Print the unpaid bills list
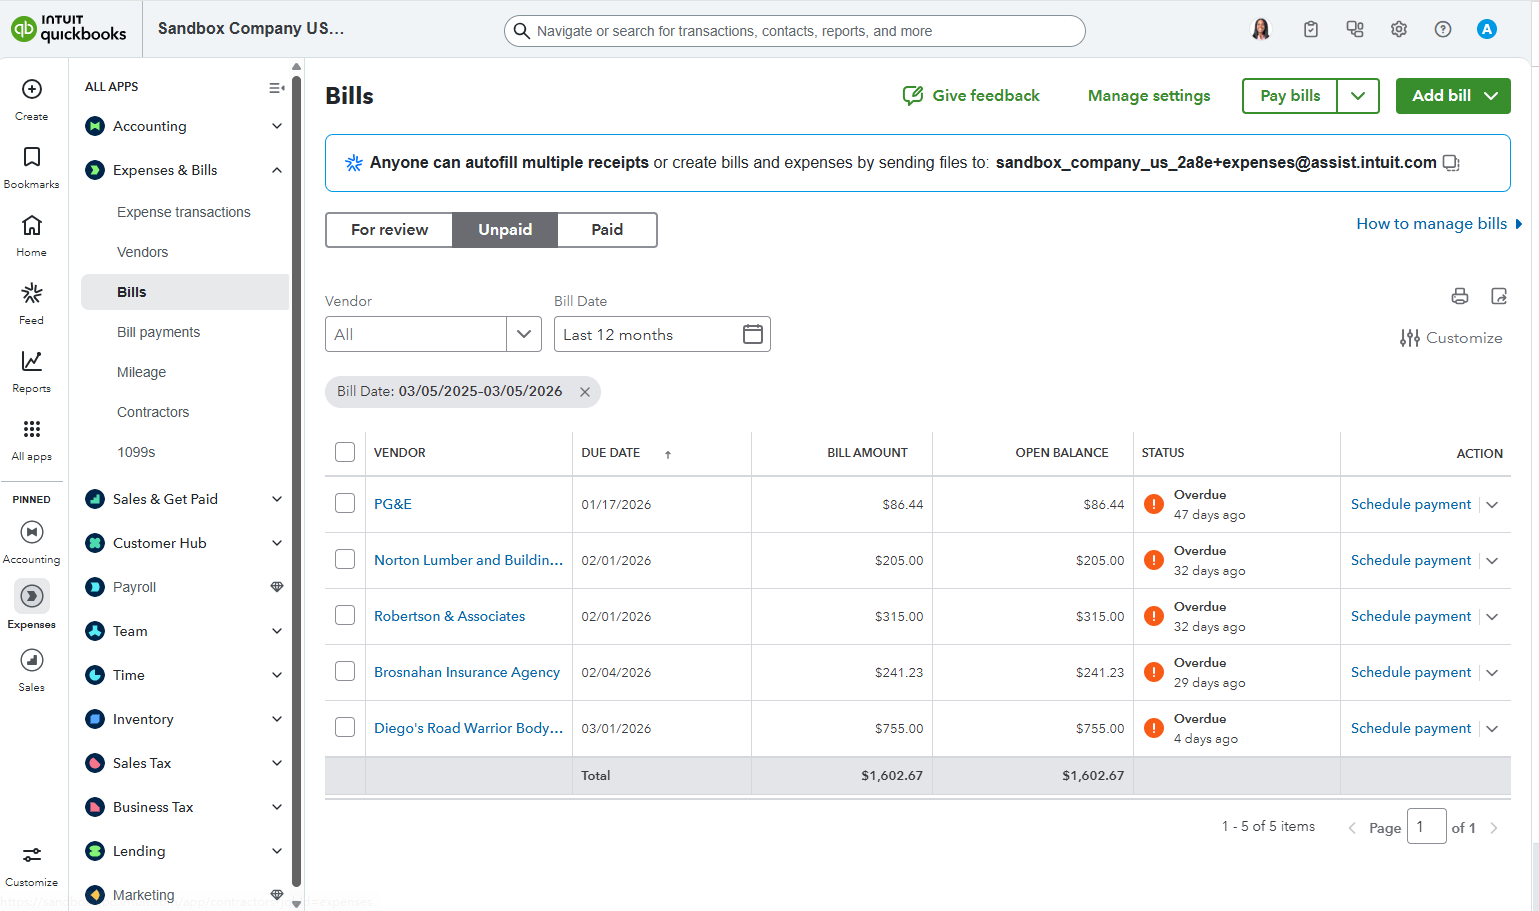The width and height of the screenshot is (1539, 911). coord(1460,296)
